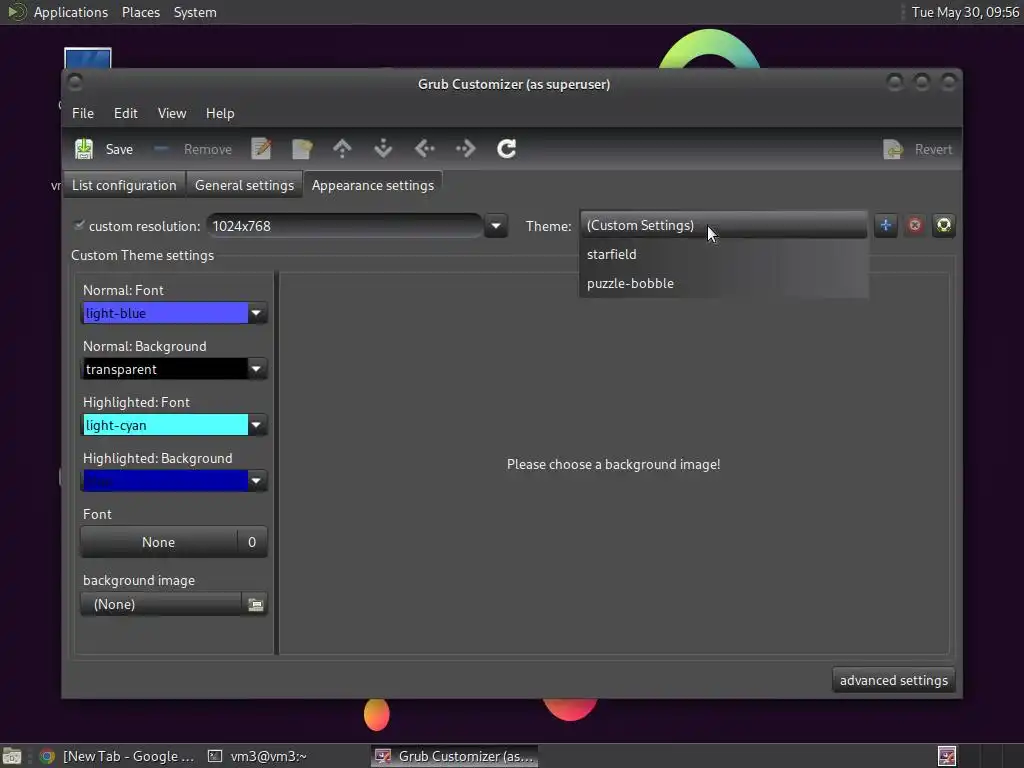Select the puzzle-bobble theme option
Viewport: 1024px width, 768px height.
point(724,283)
